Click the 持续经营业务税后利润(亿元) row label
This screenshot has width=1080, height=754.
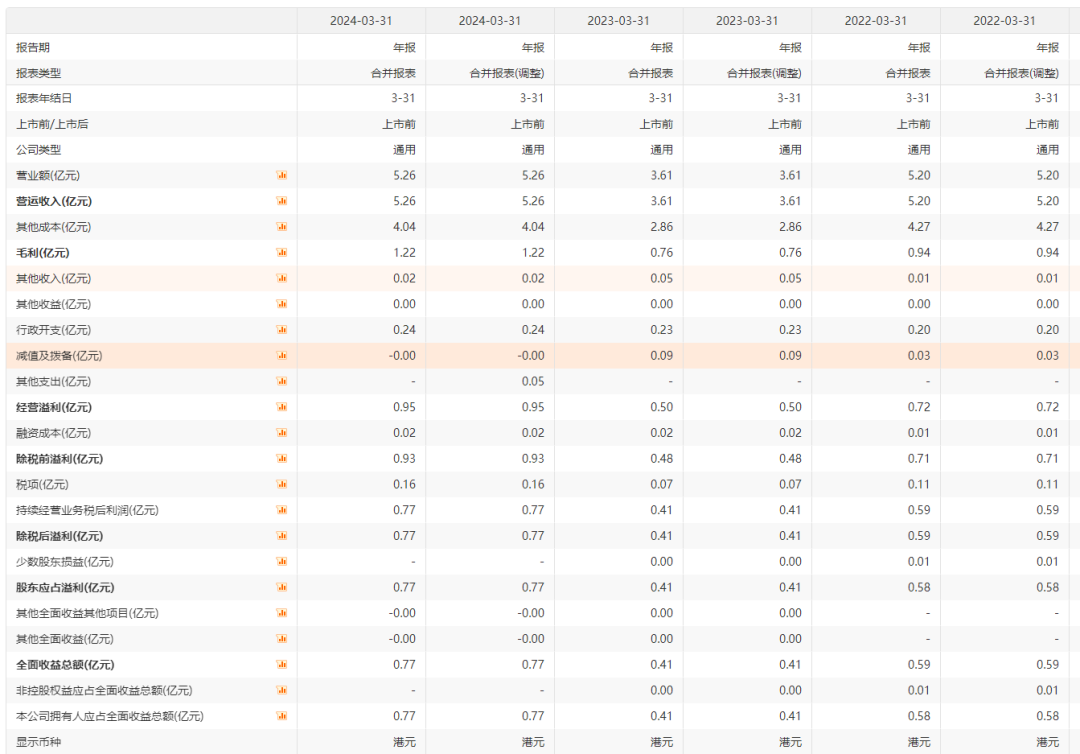87,510
